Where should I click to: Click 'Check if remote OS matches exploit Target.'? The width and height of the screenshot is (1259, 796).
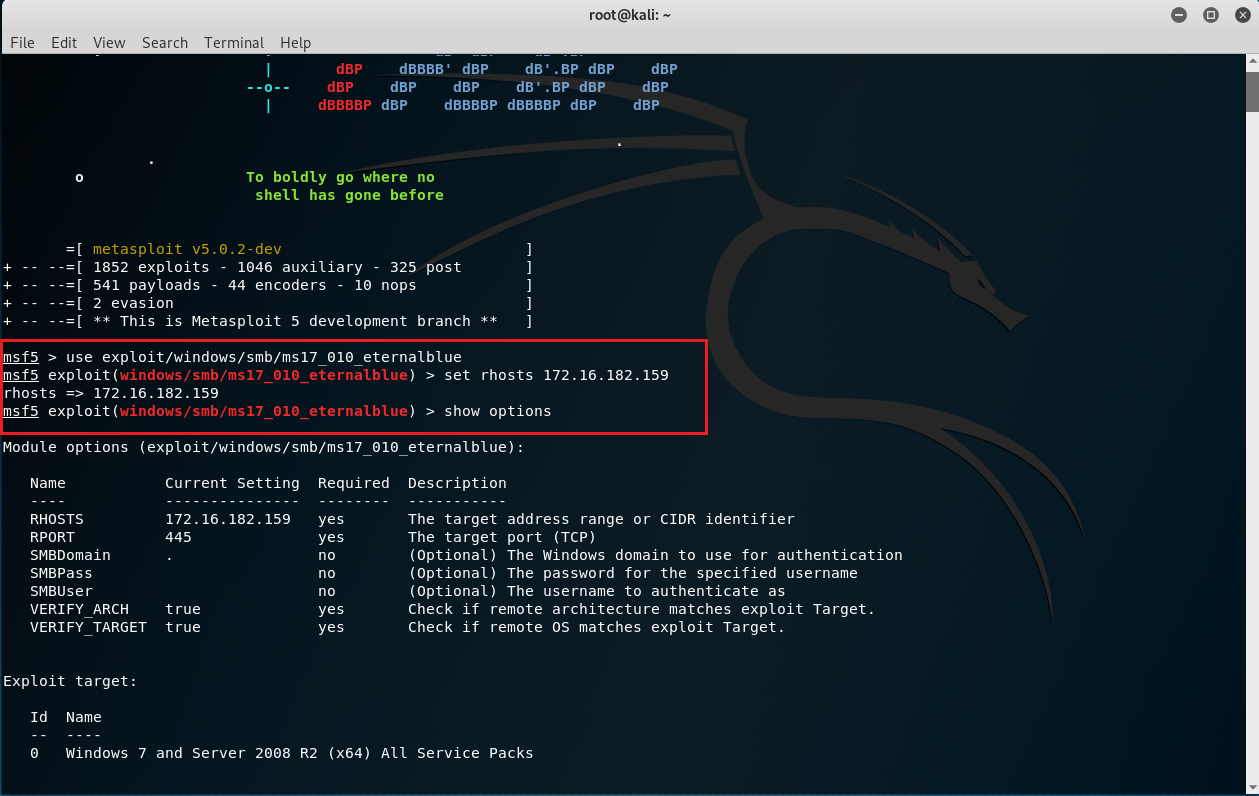pyautogui.click(x=596, y=627)
